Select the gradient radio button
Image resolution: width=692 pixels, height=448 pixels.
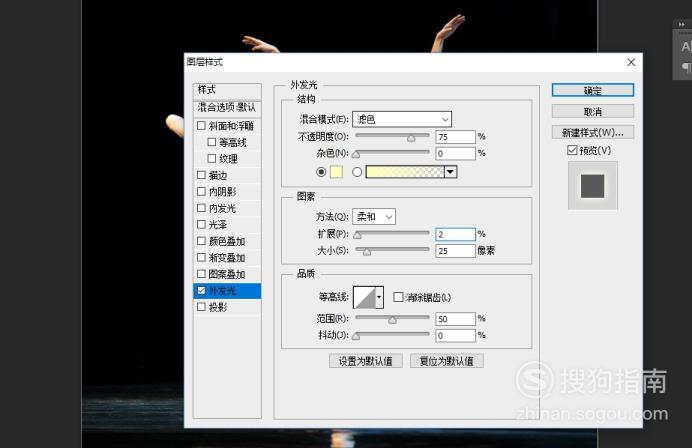[357, 172]
